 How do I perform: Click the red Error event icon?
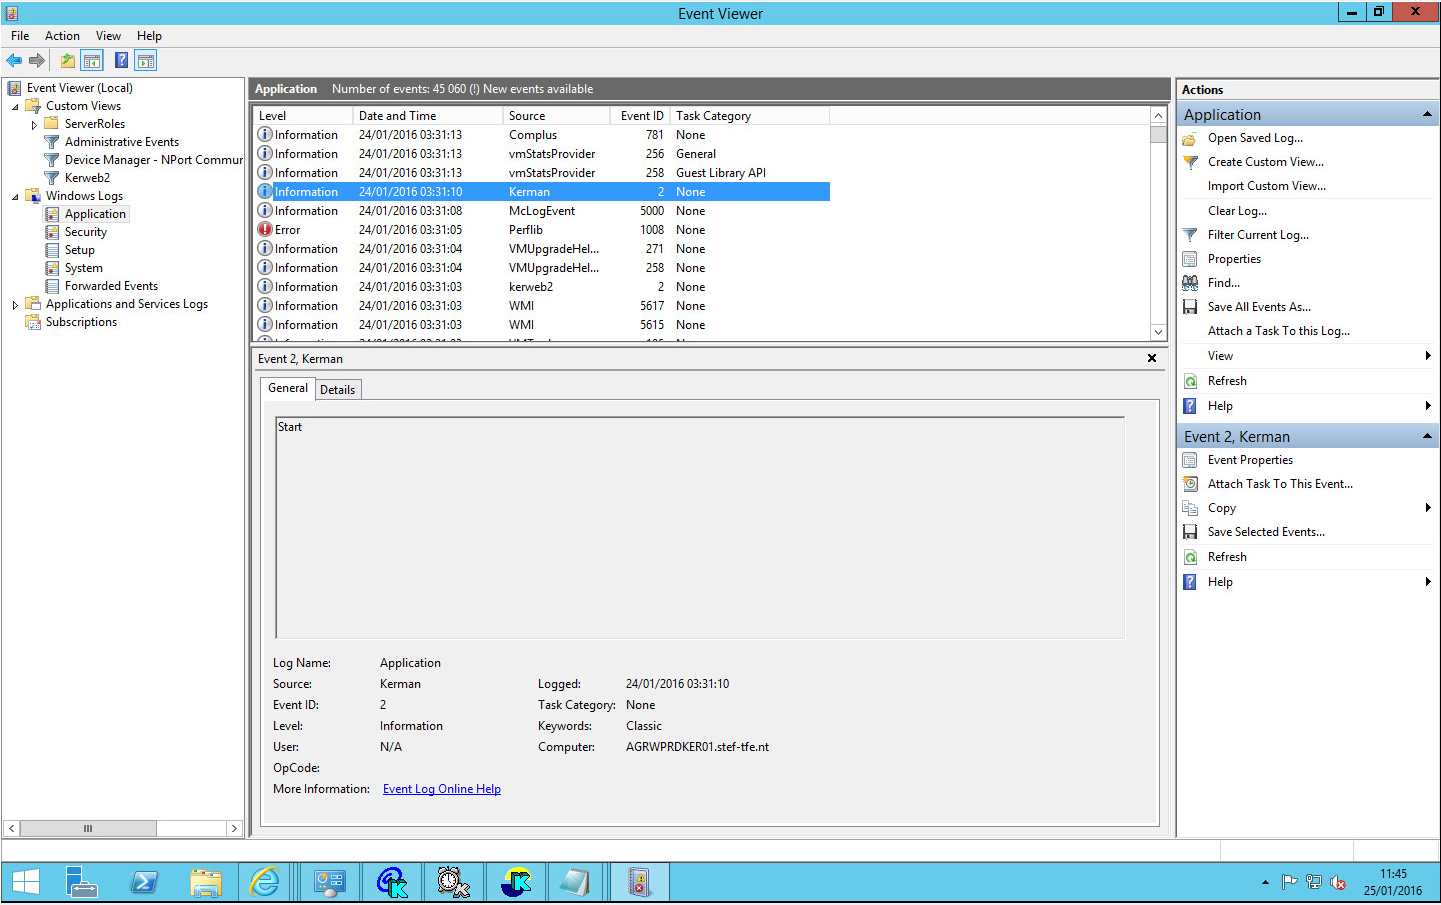265,230
